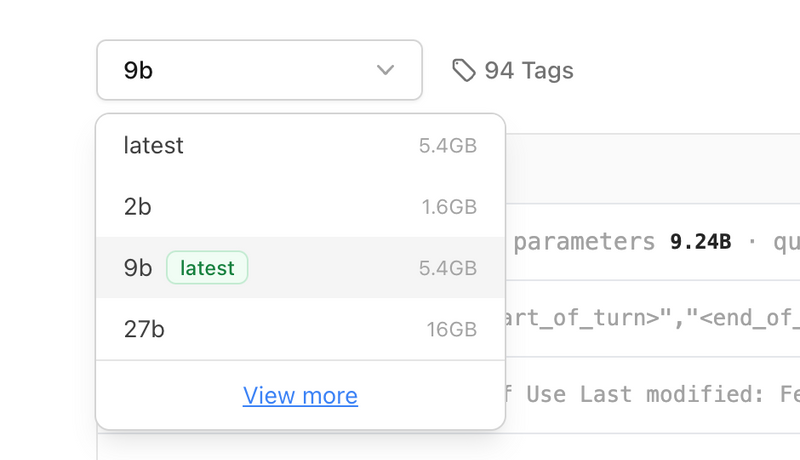
Task: Click the word Use in the license row
Action: pyautogui.click(x=546, y=394)
